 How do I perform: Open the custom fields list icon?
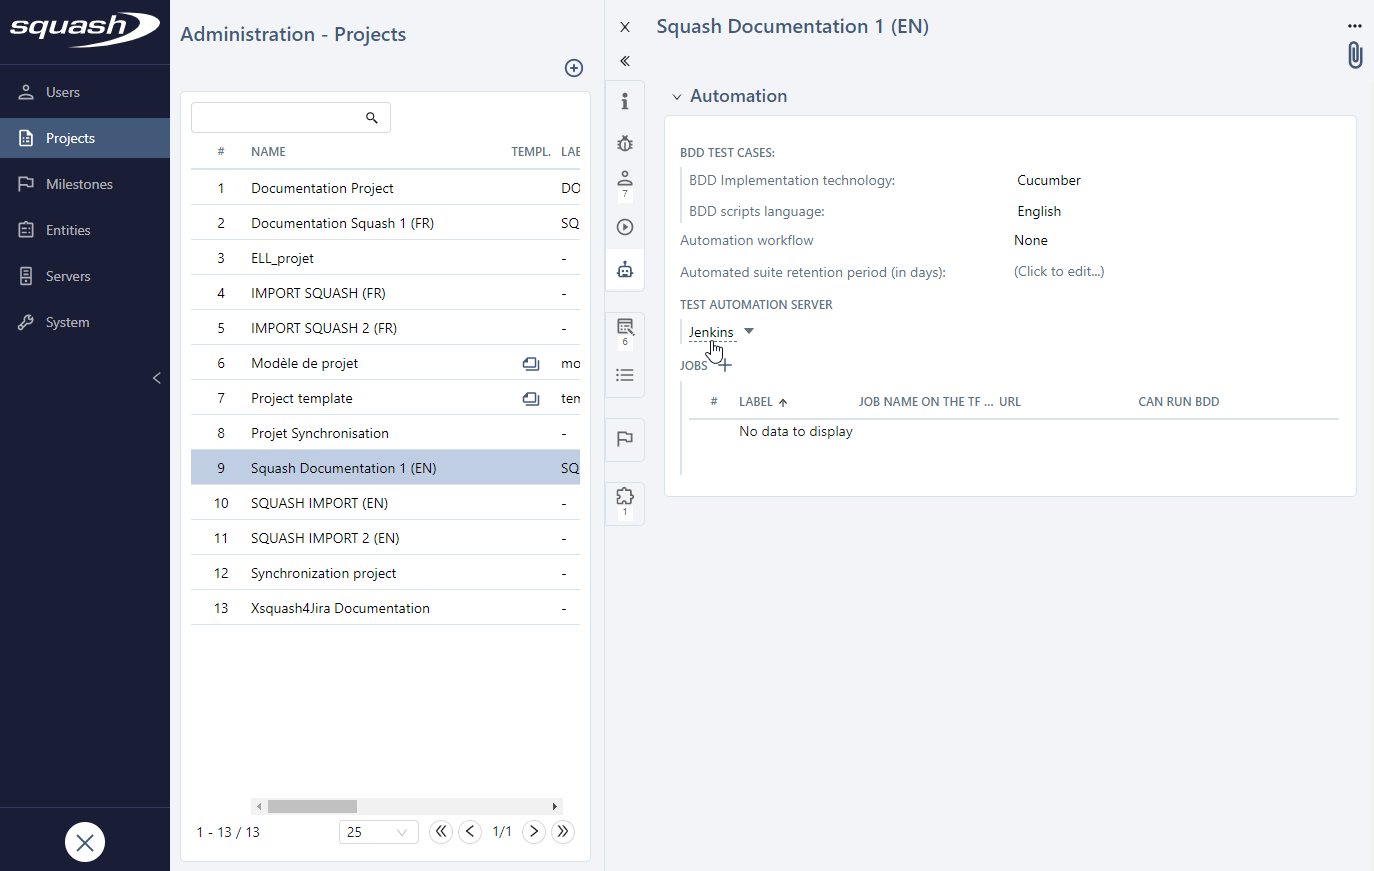point(625,327)
